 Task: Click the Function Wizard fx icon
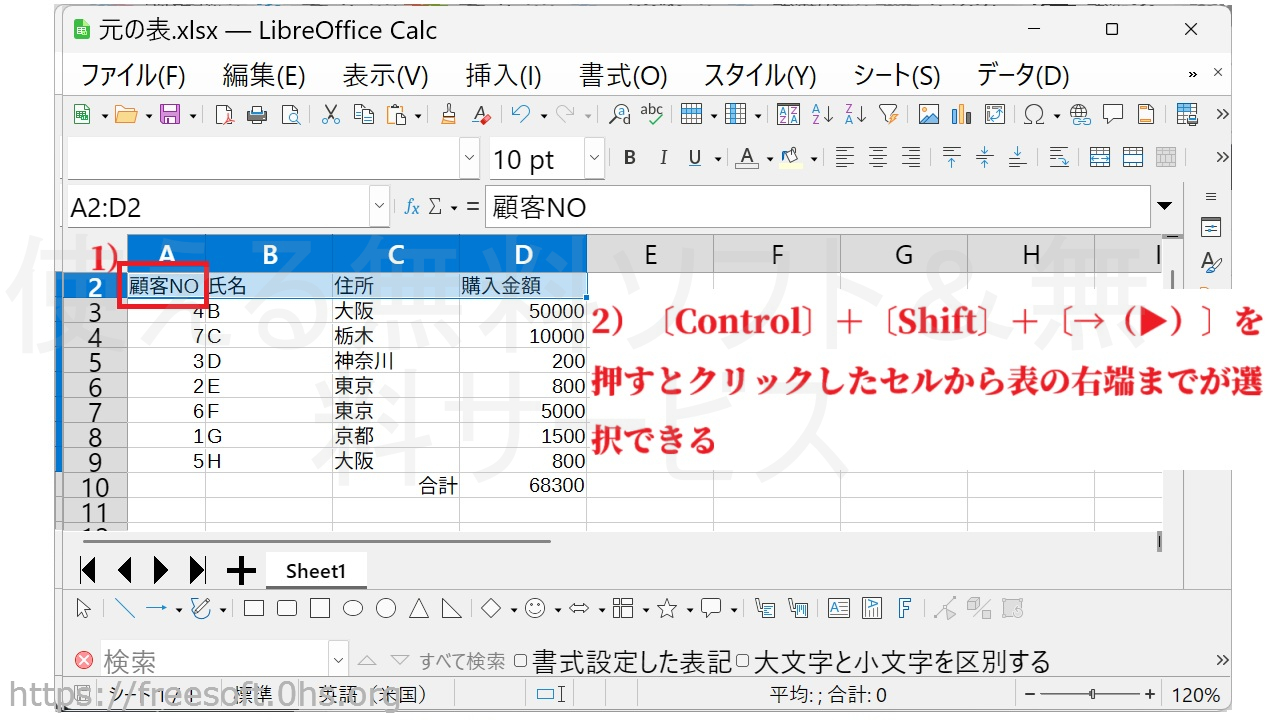[411, 207]
